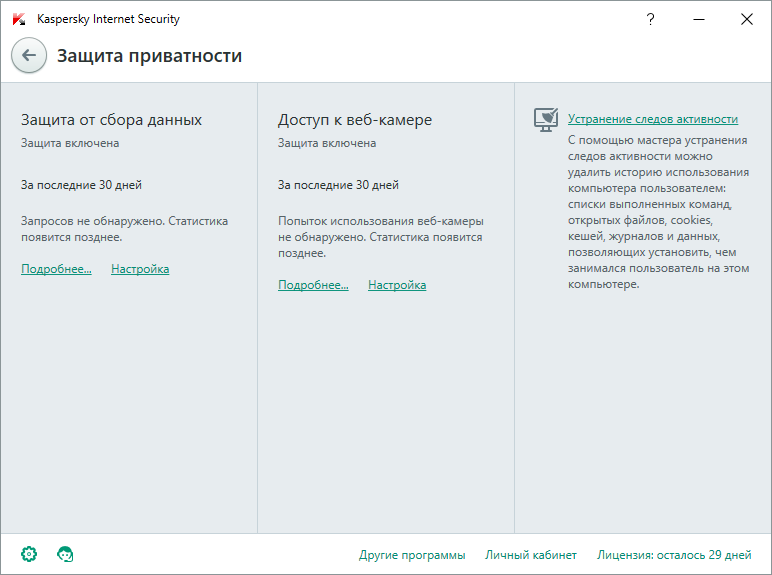Screen dimensions: 772x575
Task: Open Устранение следов активности link
Action: point(653,119)
